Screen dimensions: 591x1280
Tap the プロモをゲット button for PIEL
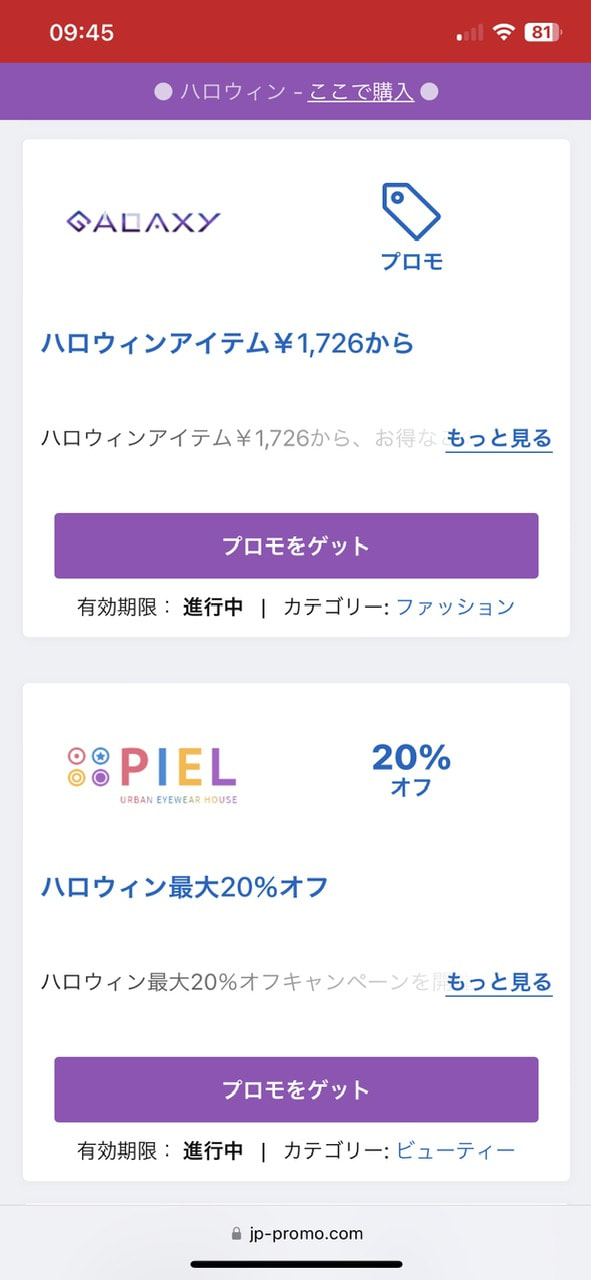(296, 1090)
